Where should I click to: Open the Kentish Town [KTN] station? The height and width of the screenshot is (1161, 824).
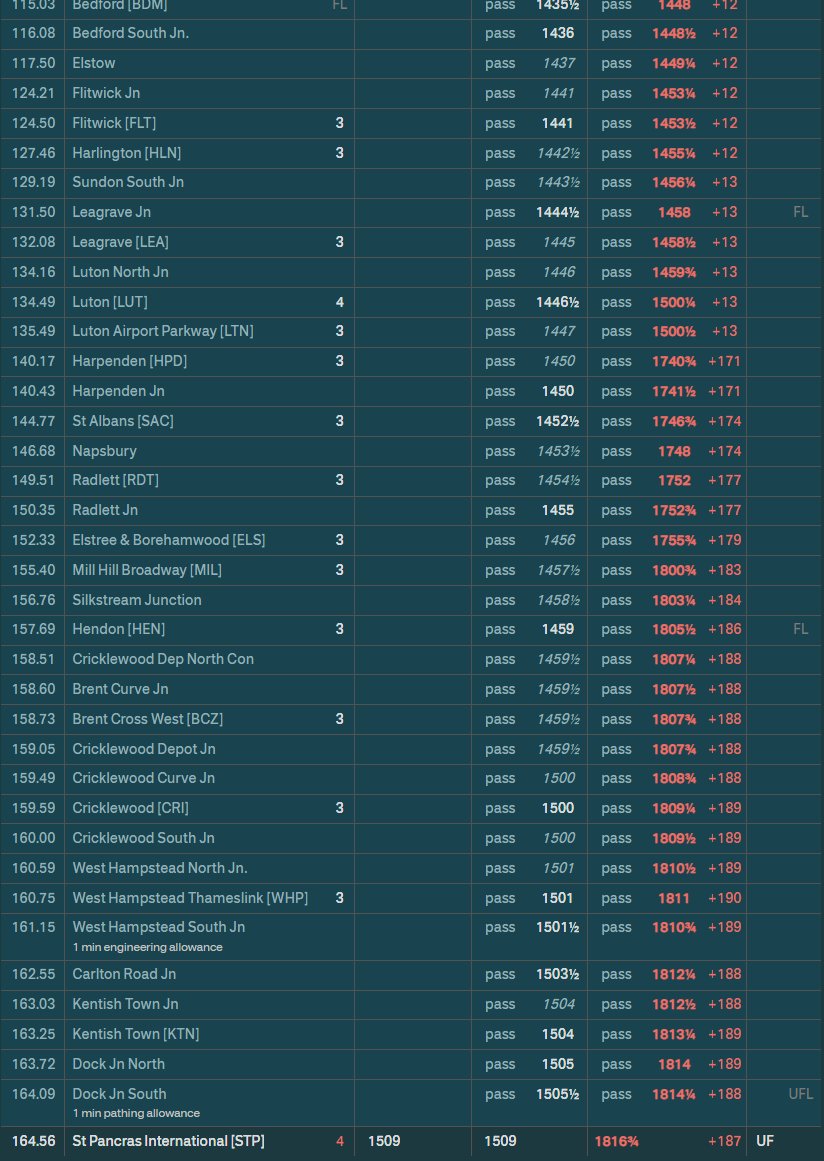coord(135,1034)
